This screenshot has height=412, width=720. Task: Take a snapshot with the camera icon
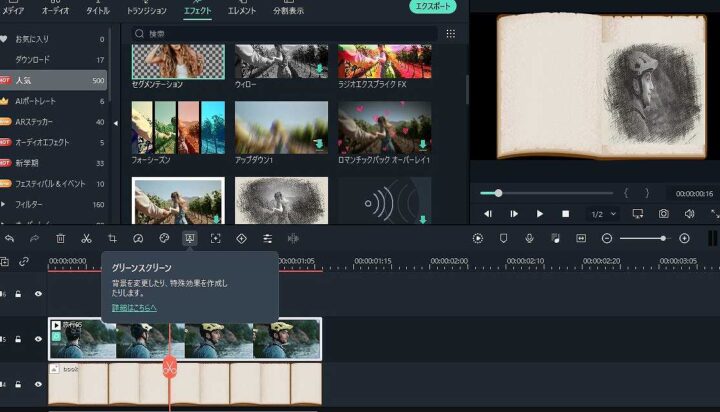pos(663,213)
